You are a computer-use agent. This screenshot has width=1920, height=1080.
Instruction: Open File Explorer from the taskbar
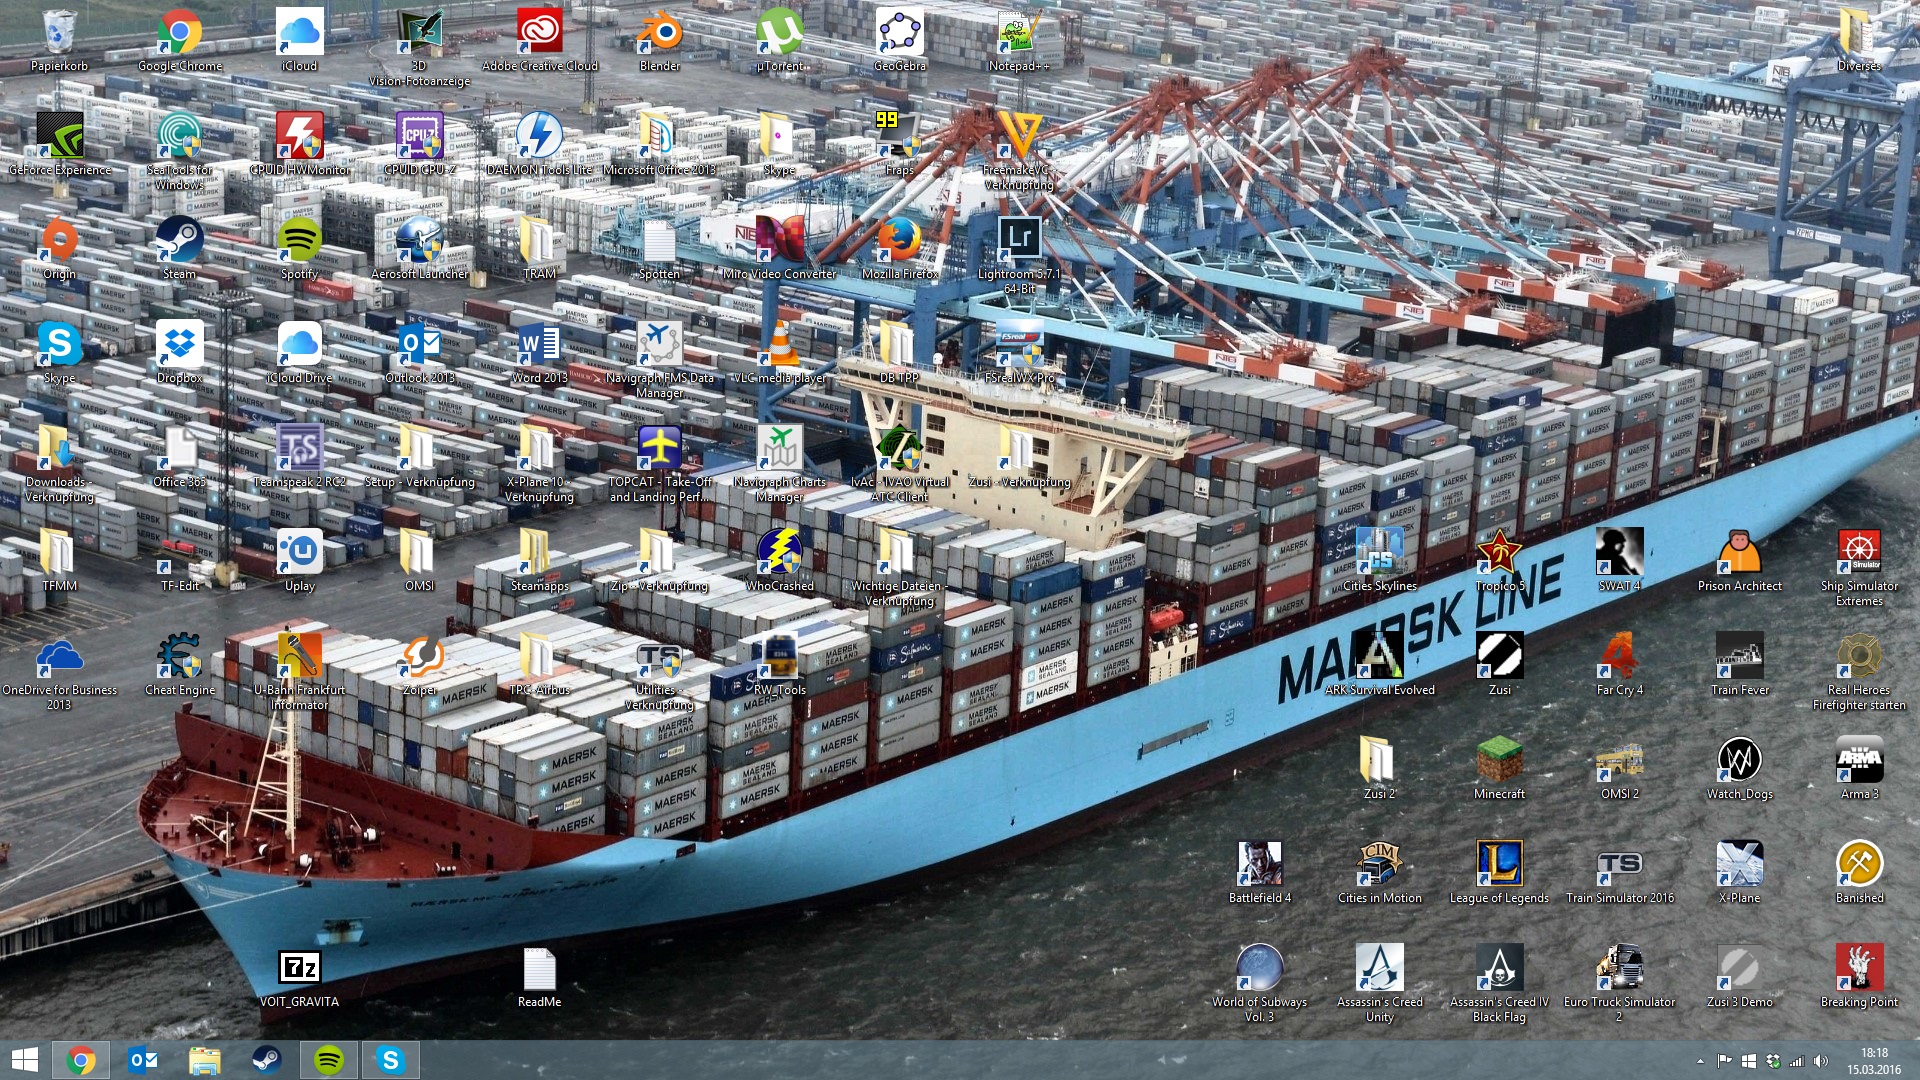[205, 1060]
